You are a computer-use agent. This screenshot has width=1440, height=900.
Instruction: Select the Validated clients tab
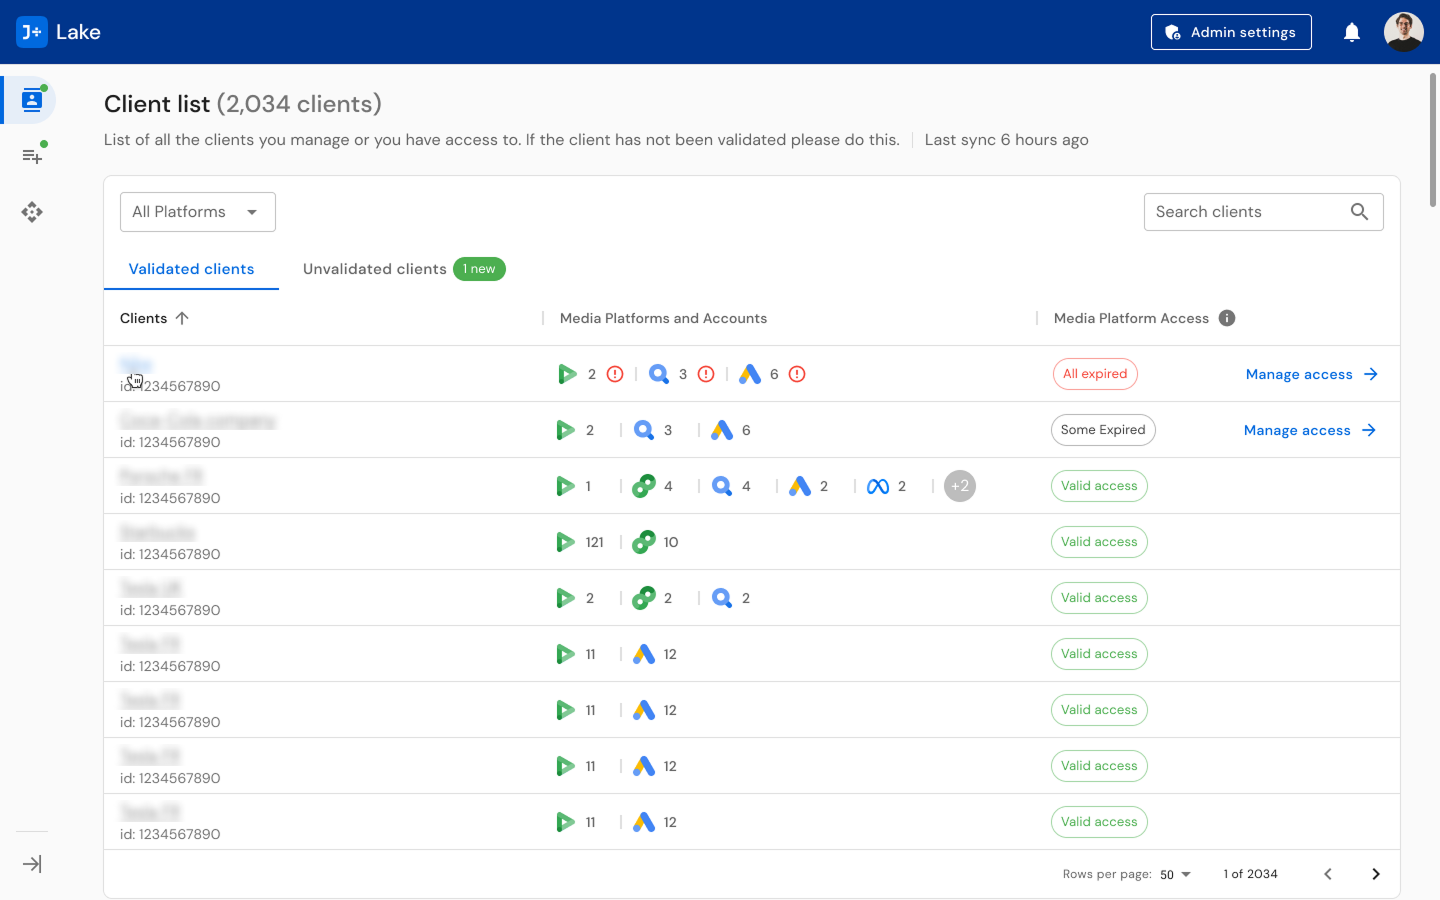(x=191, y=268)
